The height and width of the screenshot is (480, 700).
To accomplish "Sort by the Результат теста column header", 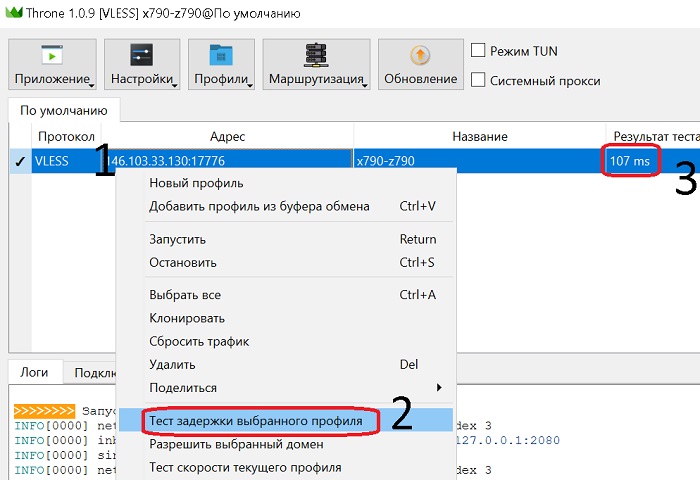I will [650, 136].
